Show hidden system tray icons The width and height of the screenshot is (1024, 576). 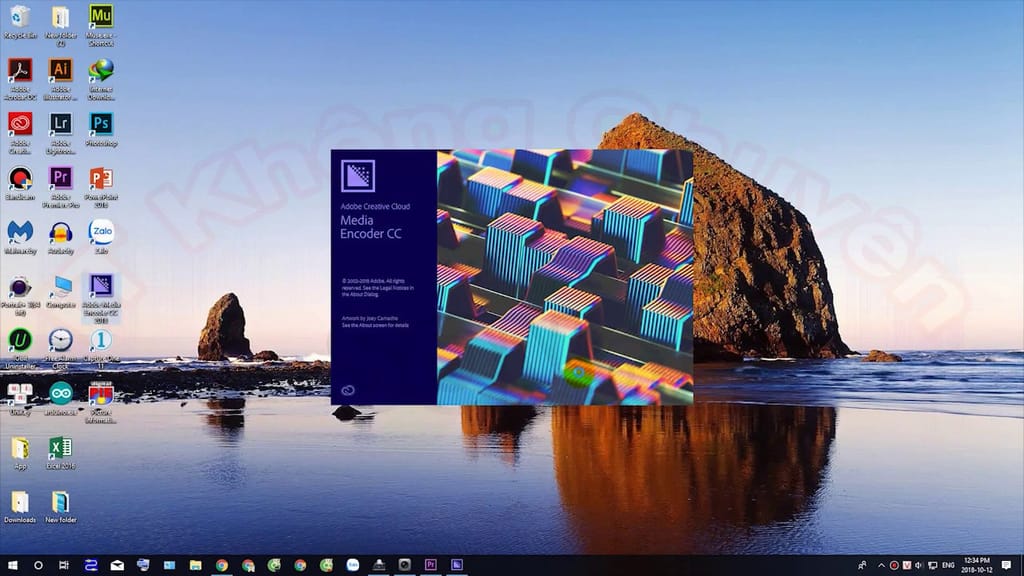tap(881, 565)
